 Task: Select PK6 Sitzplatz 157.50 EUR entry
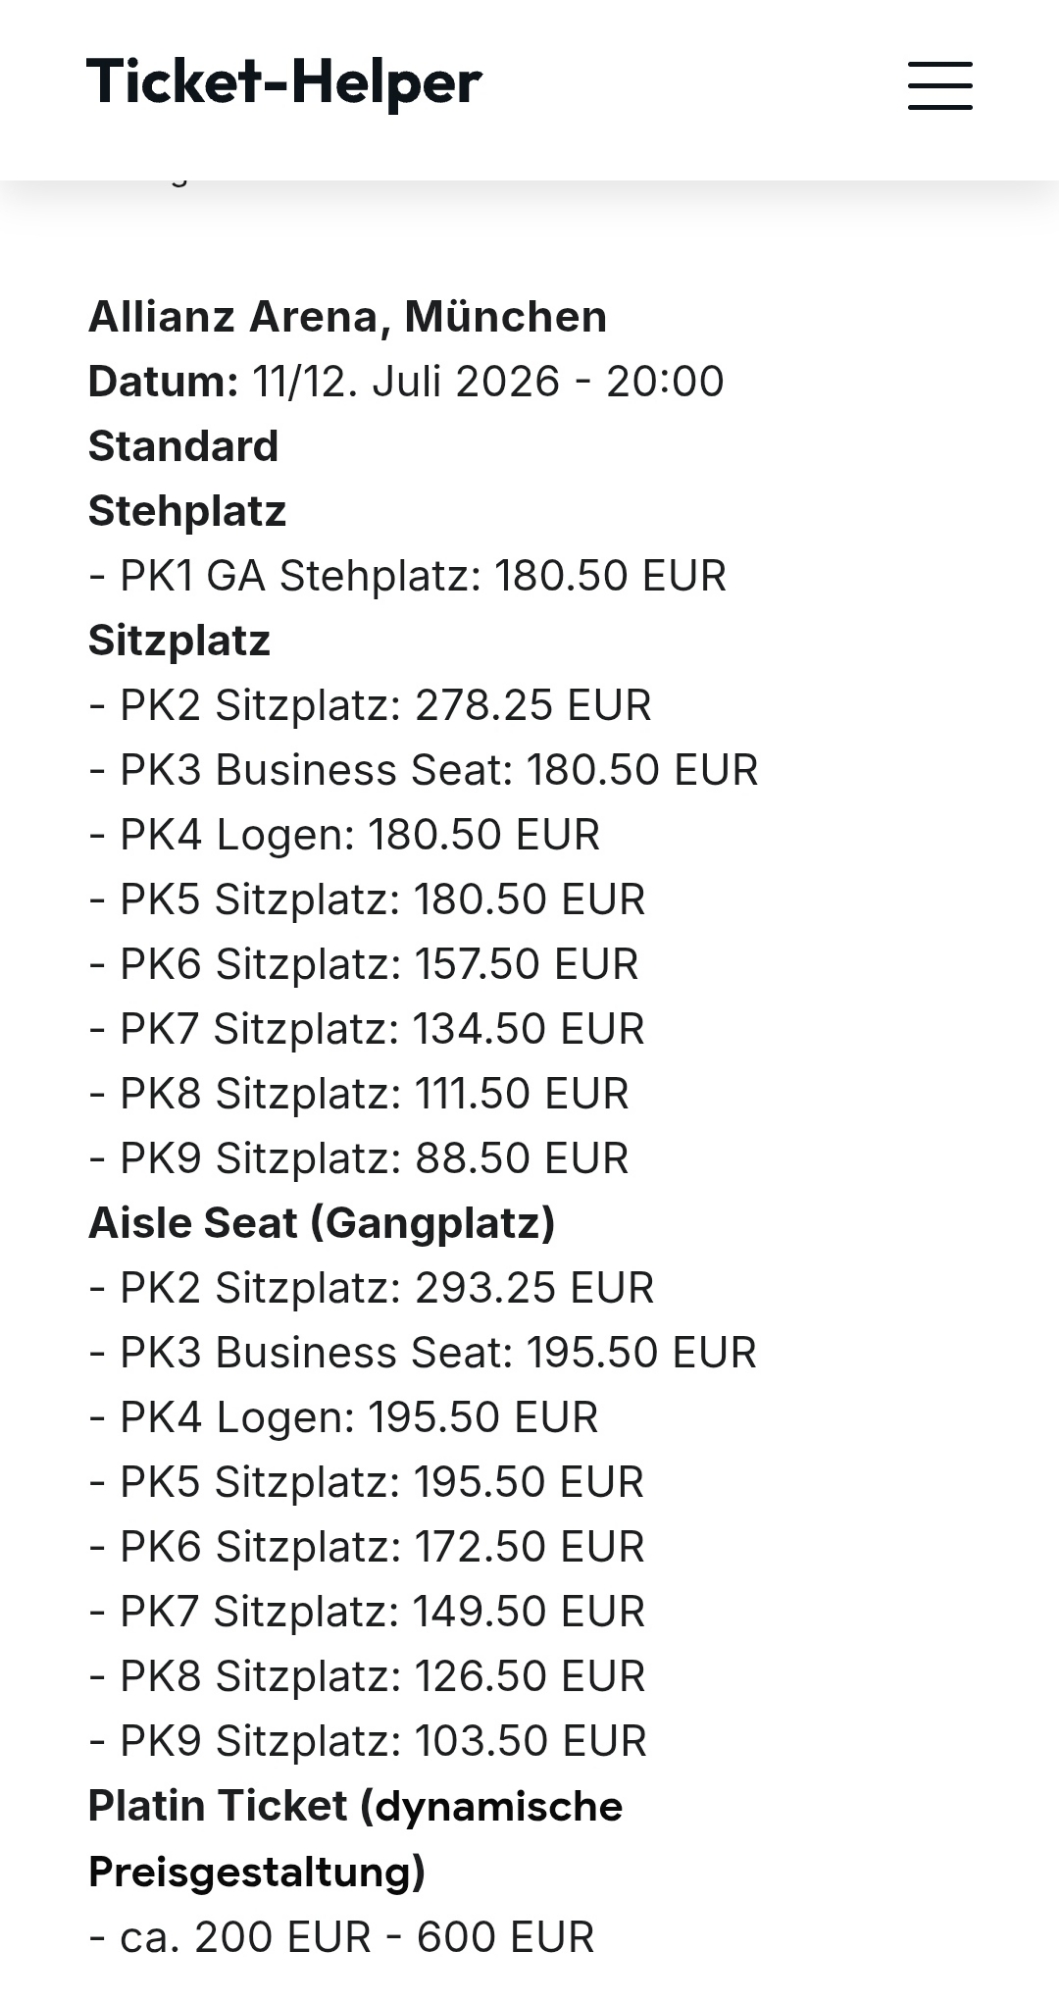[x=363, y=964]
